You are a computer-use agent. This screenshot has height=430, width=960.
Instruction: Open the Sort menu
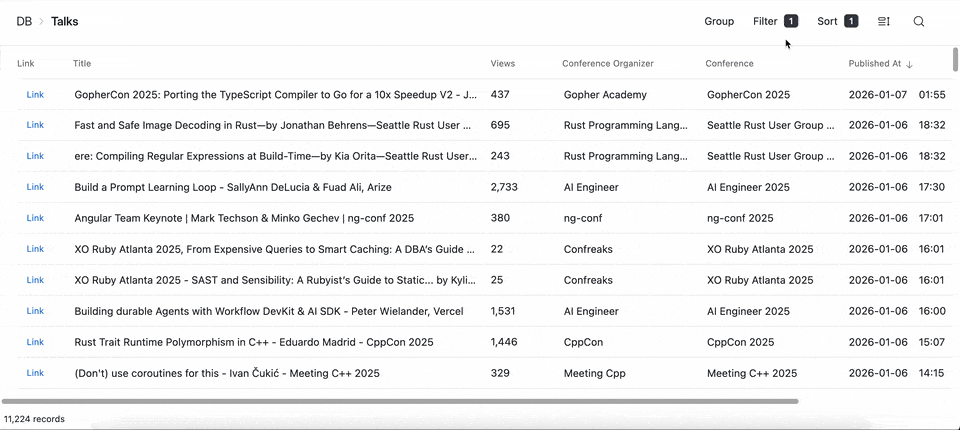coord(838,21)
